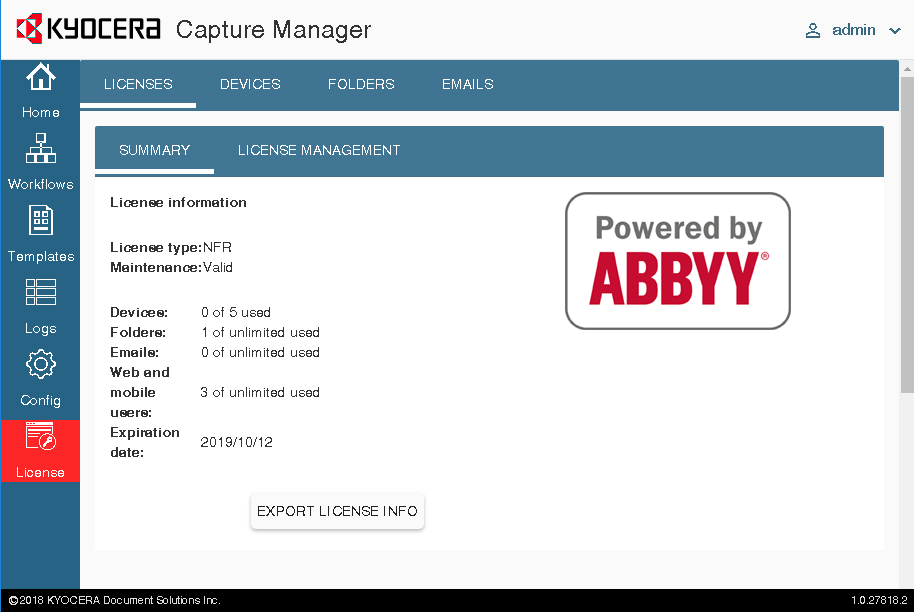Click the '0 of 5 used' devices value
Viewport: 914px width, 612px height.
(236, 312)
